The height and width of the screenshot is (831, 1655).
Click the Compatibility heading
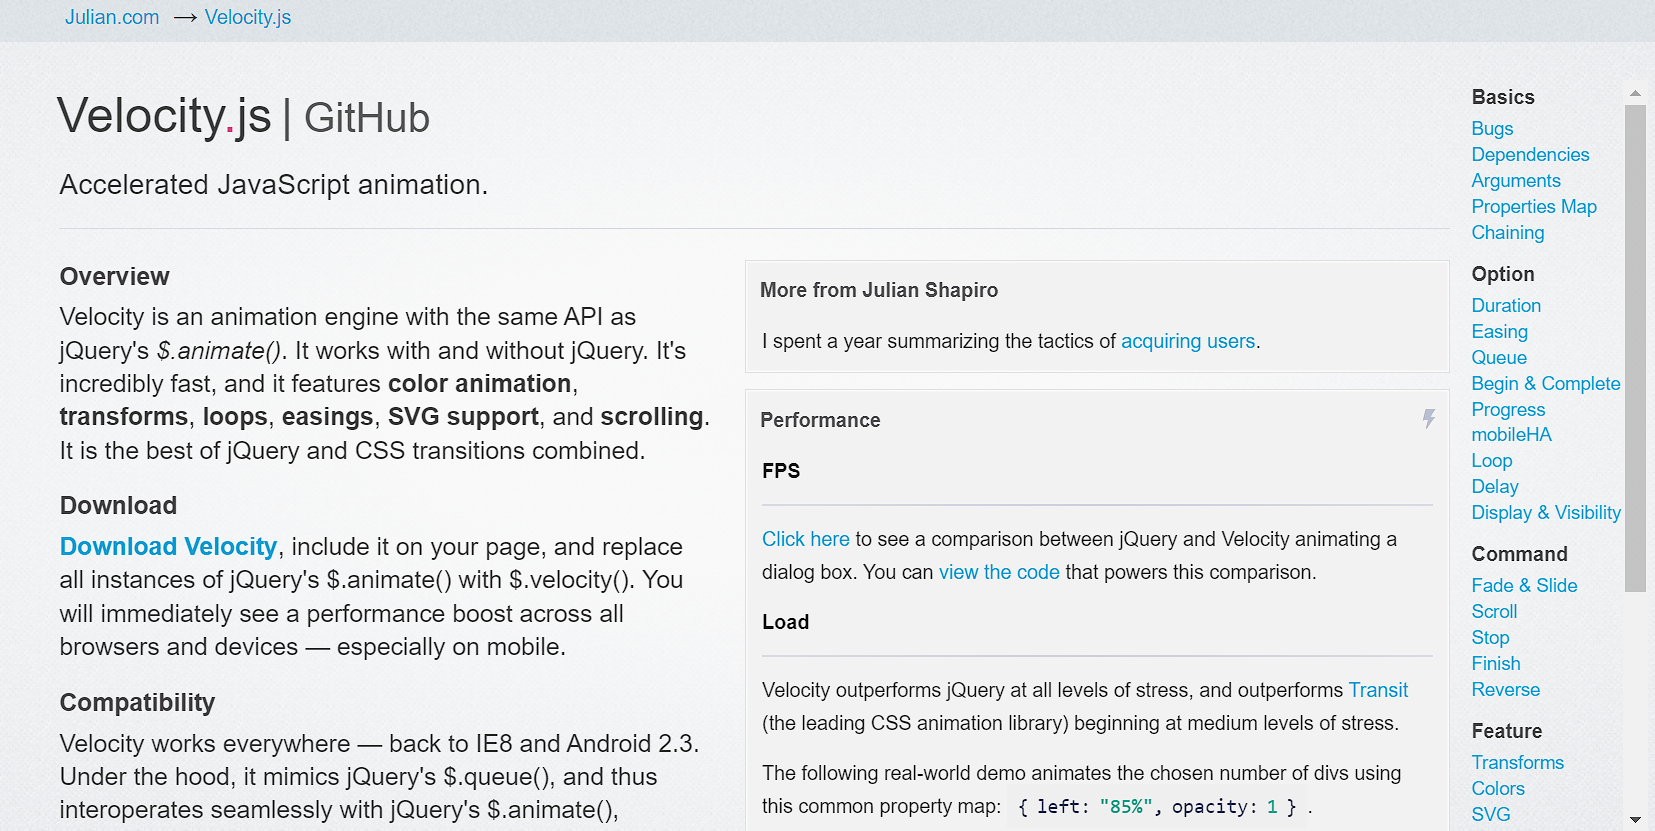[x=137, y=702]
